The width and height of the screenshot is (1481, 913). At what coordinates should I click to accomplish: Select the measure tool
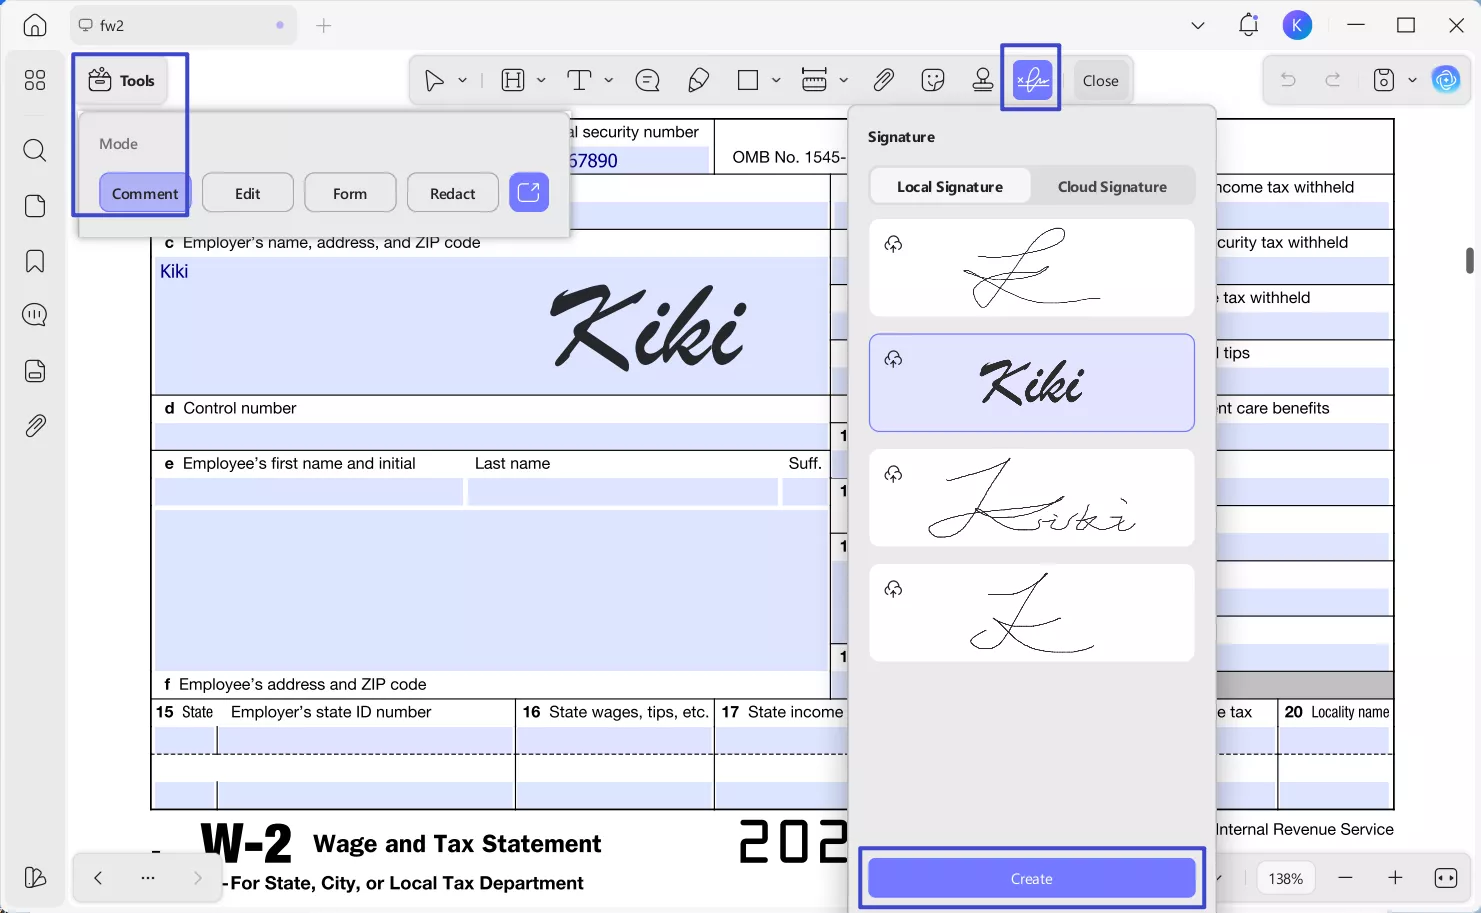click(815, 81)
